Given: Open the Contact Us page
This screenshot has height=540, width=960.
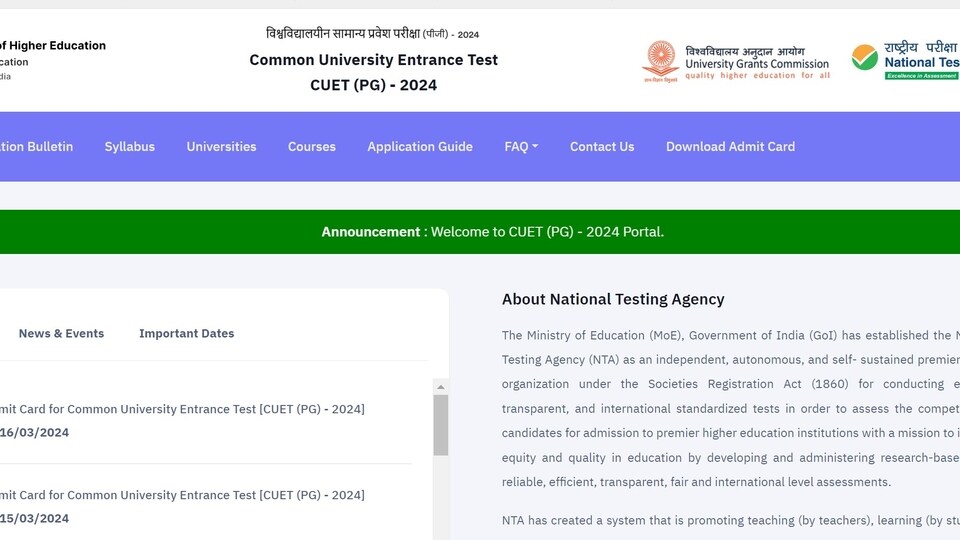Looking at the screenshot, I should (x=602, y=146).
